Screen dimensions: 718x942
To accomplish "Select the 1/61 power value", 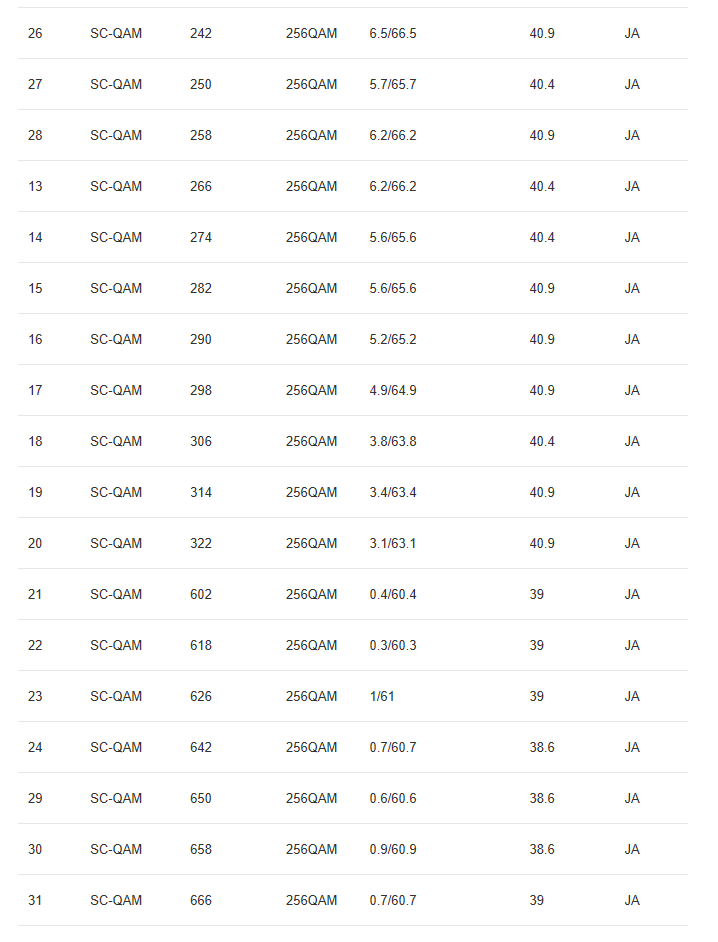I will pos(382,696).
